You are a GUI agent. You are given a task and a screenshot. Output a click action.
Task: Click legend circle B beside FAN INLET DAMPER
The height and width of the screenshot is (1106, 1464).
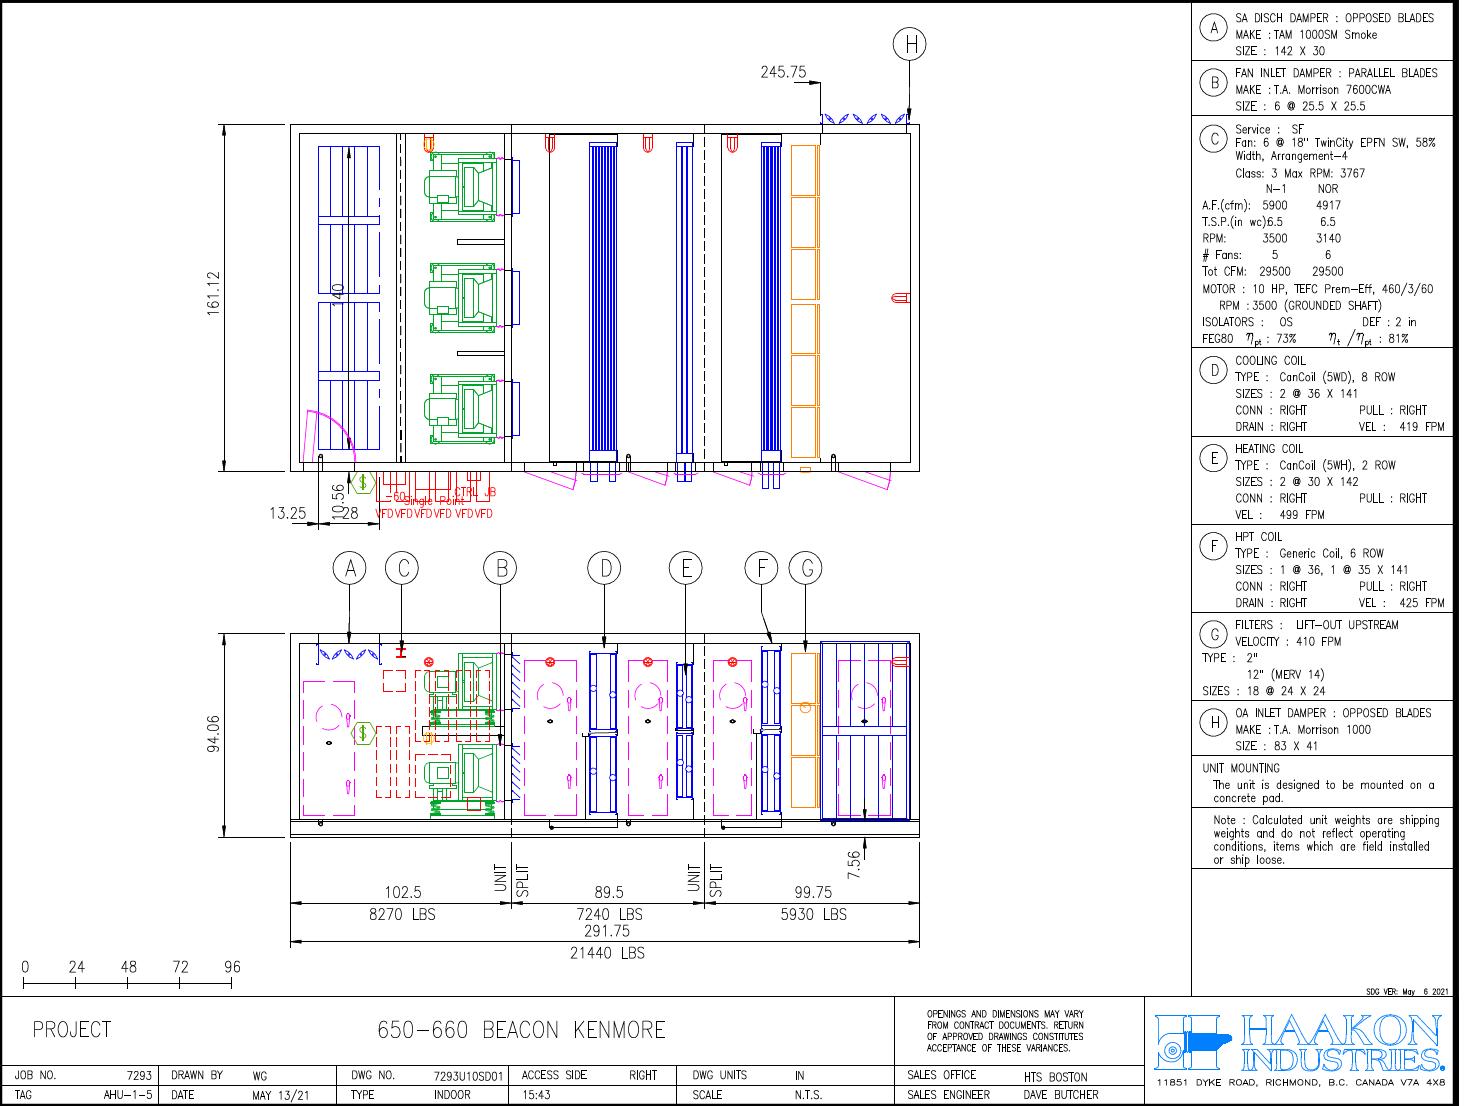tap(1214, 83)
